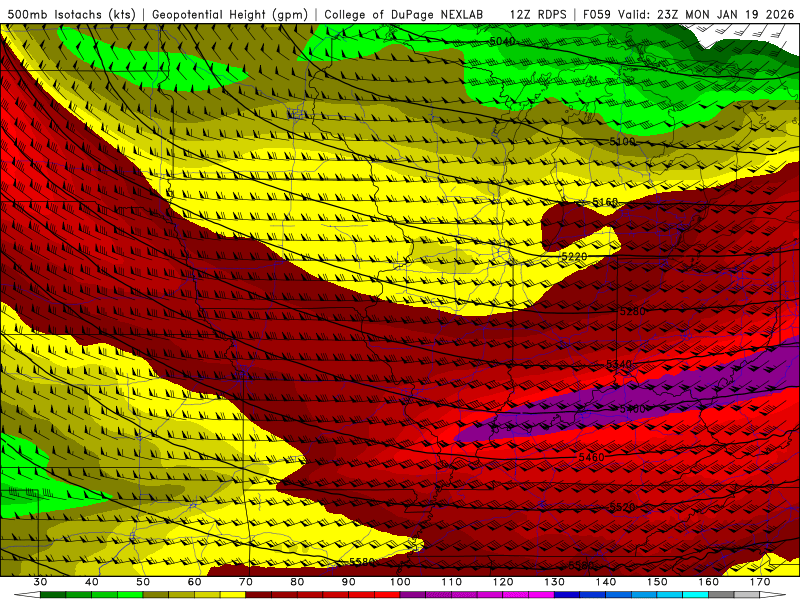Click the 120 knots legend label
This screenshot has width=800, height=600.
(x=503, y=582)
